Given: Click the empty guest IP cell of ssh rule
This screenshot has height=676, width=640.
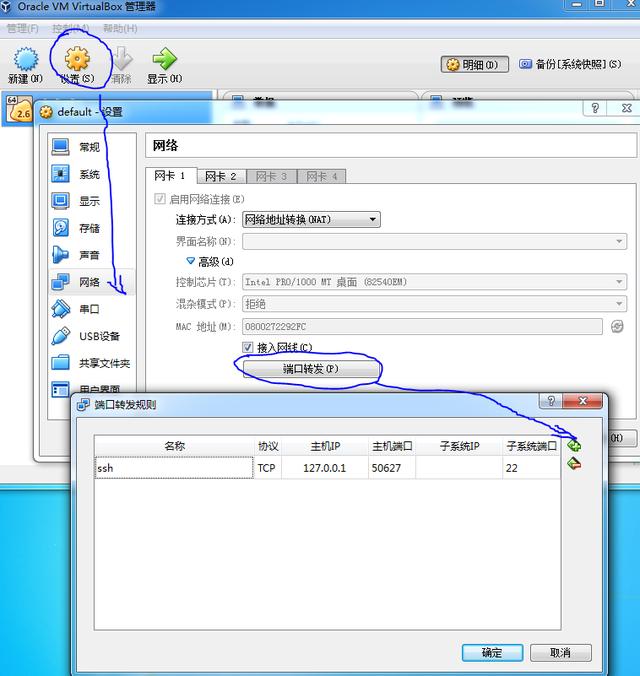Looking at the screenshot, I should (459, 468).
